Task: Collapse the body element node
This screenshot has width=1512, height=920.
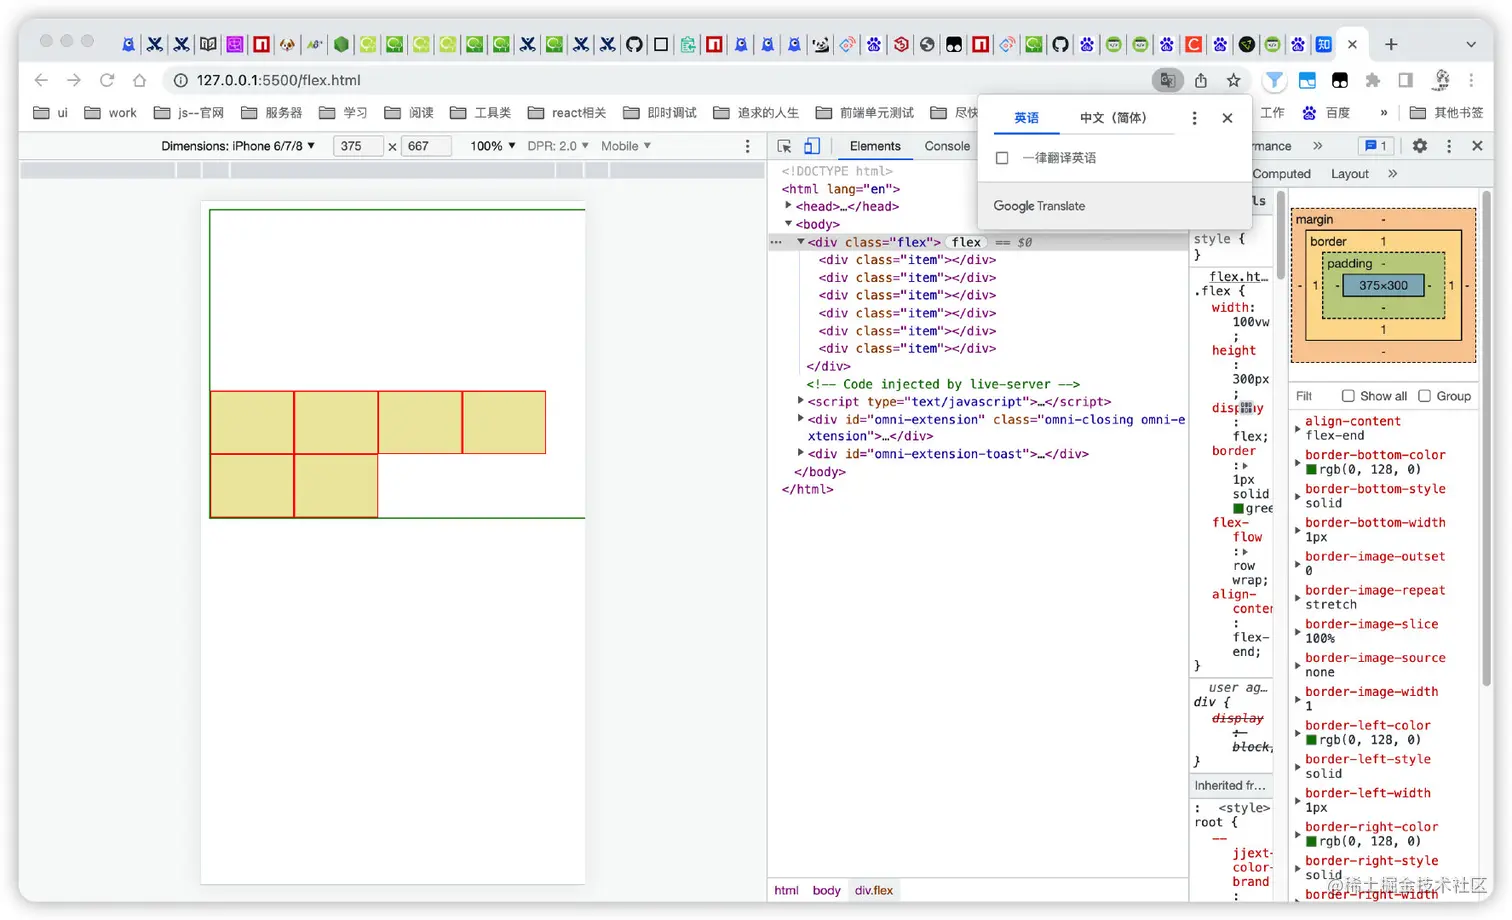Action: click(x=788, y=224)
